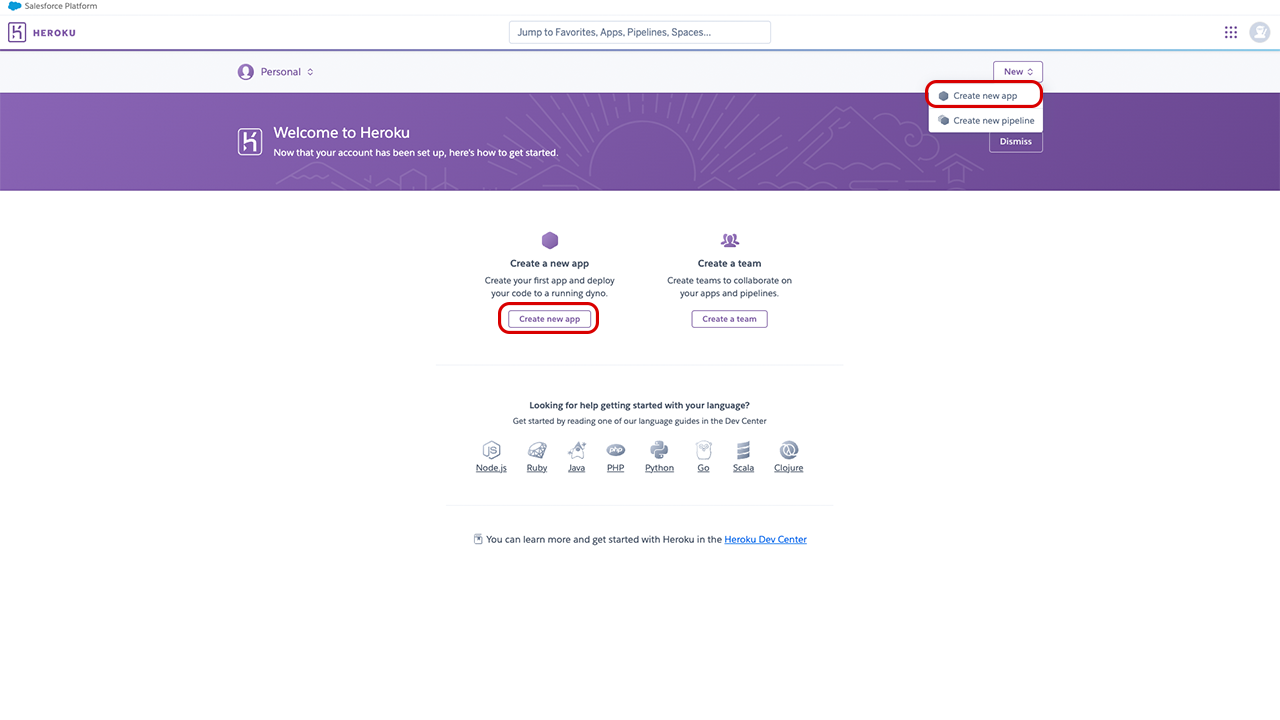
Task: Click the Python language guide icon
Action: tap(659, 451)
